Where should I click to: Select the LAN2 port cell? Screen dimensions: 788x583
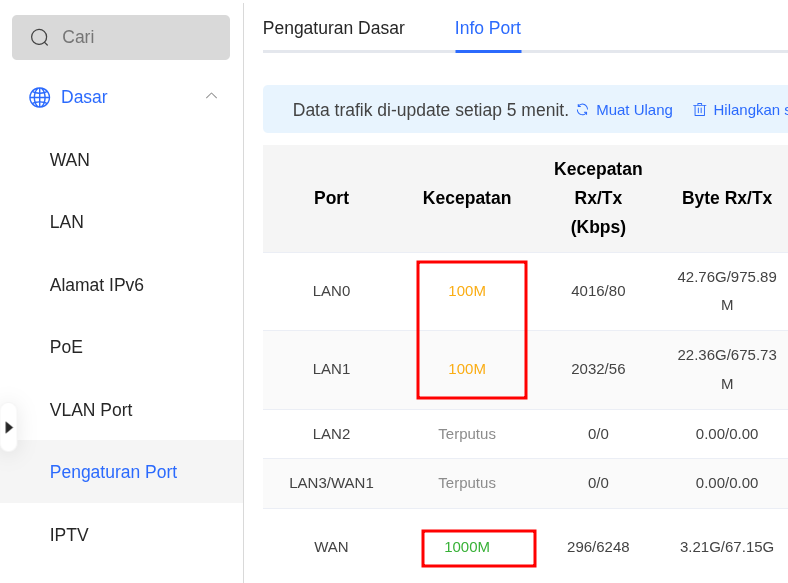click(x=331, y=434)
